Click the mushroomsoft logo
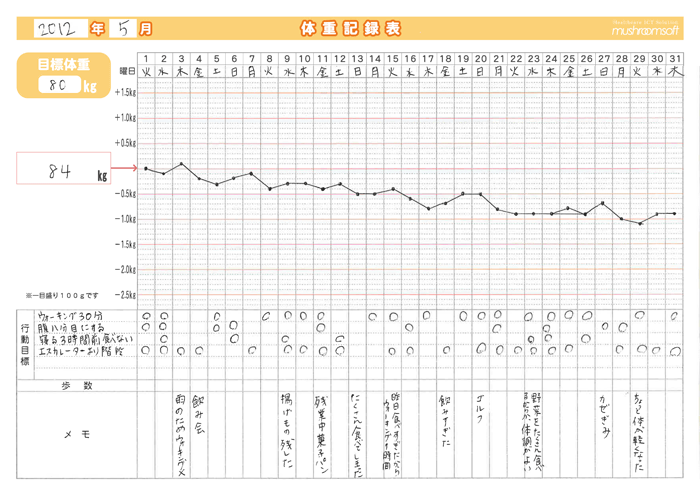Image resolution: width=700 pixels, height=495 pixels. click(645, 29)
